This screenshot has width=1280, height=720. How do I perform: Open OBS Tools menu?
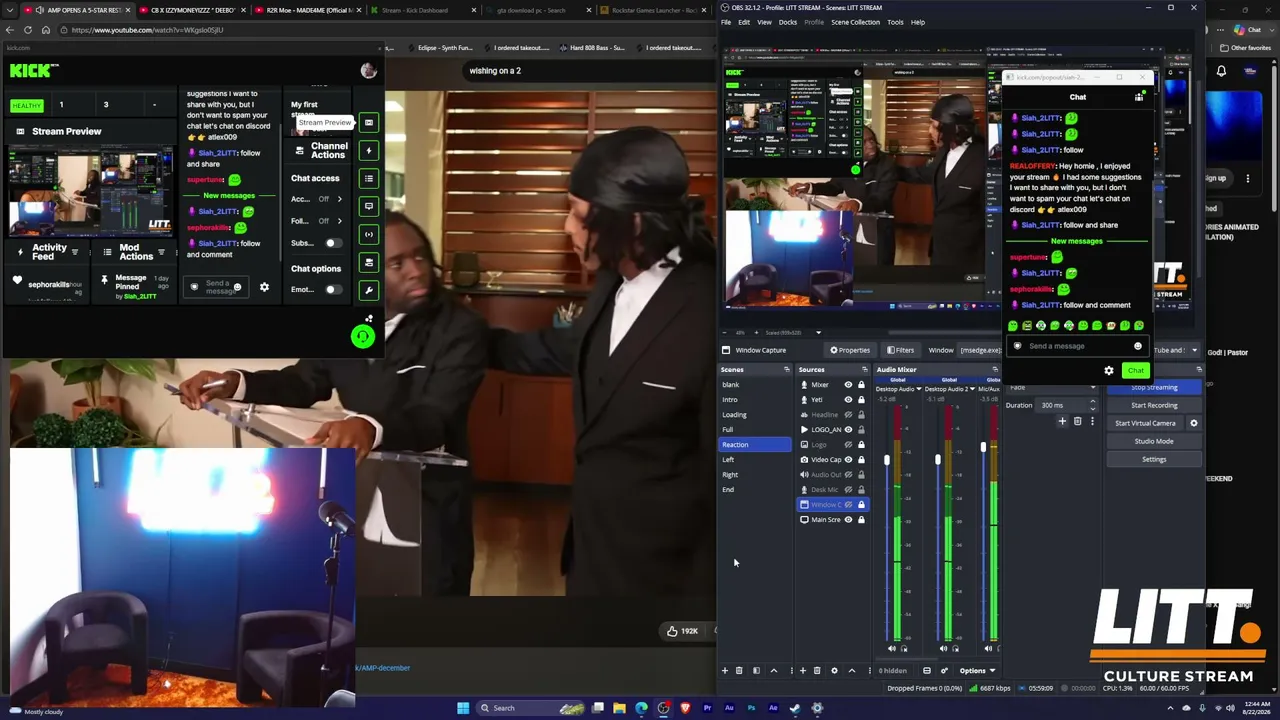pos(895,22)
